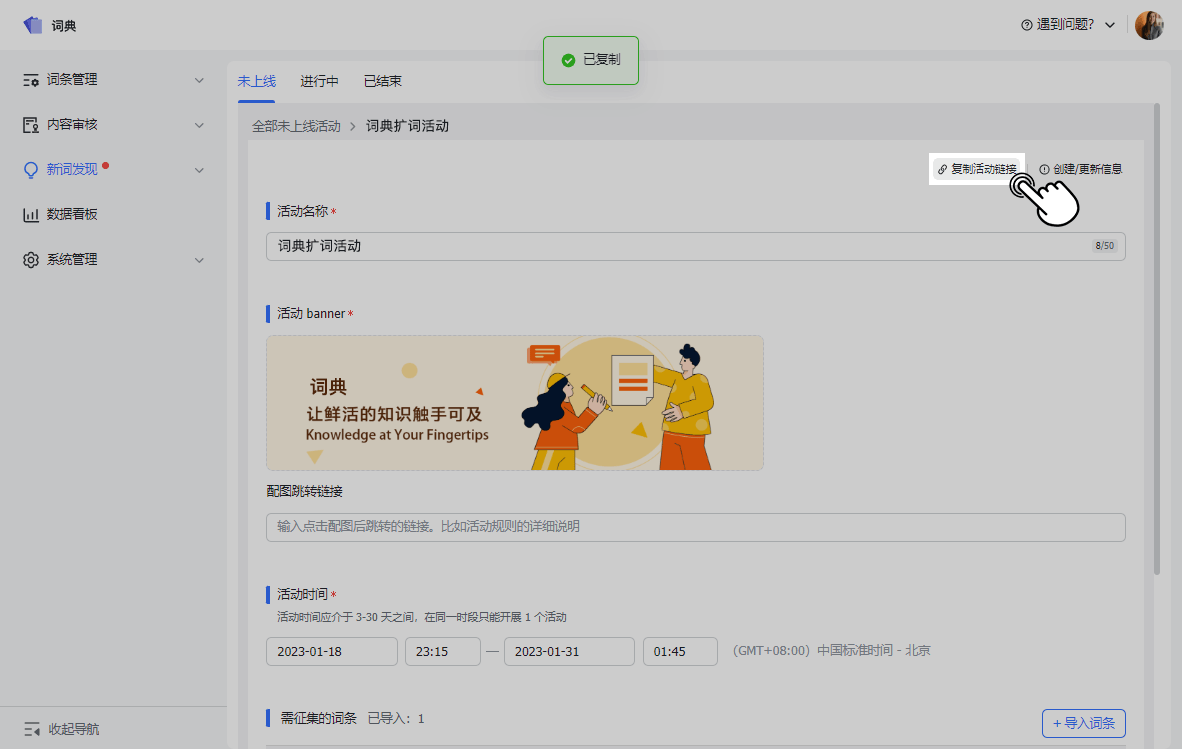Image resolution: width=1182 pixels, height=749 pixels.
Task: Click the activity banner image
Action: point(514,402)
